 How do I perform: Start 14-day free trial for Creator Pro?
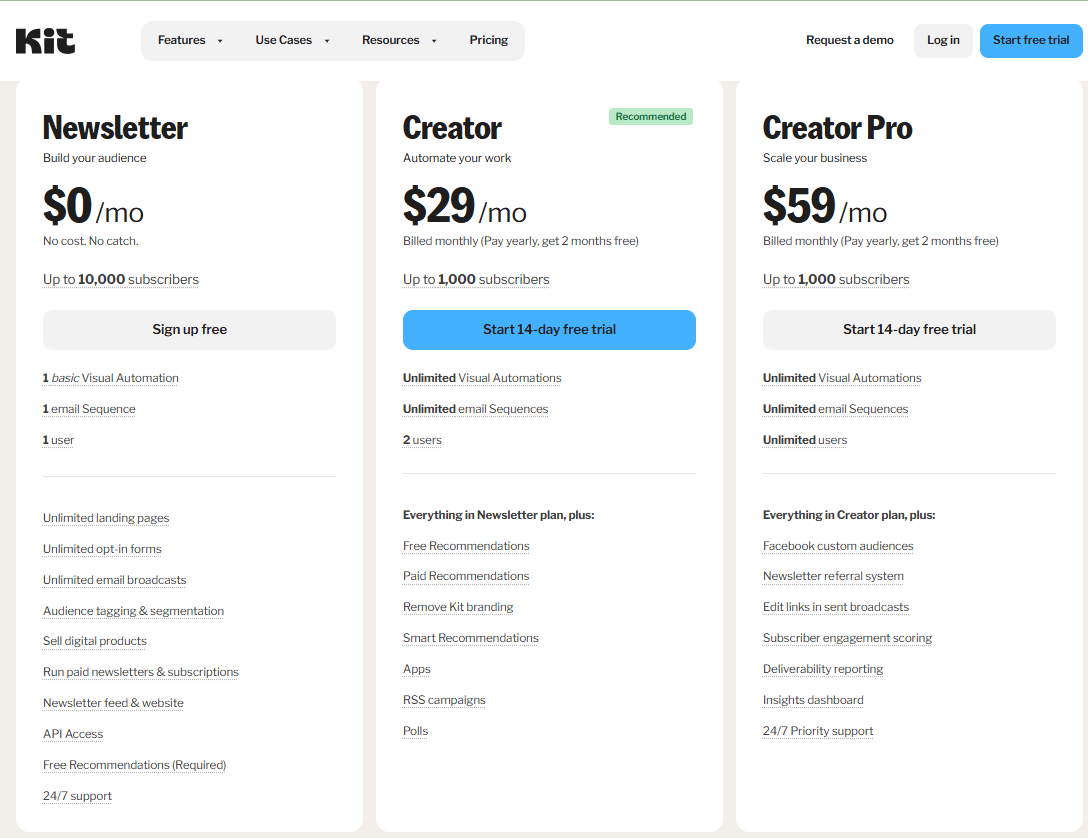(x=909, y=330)
